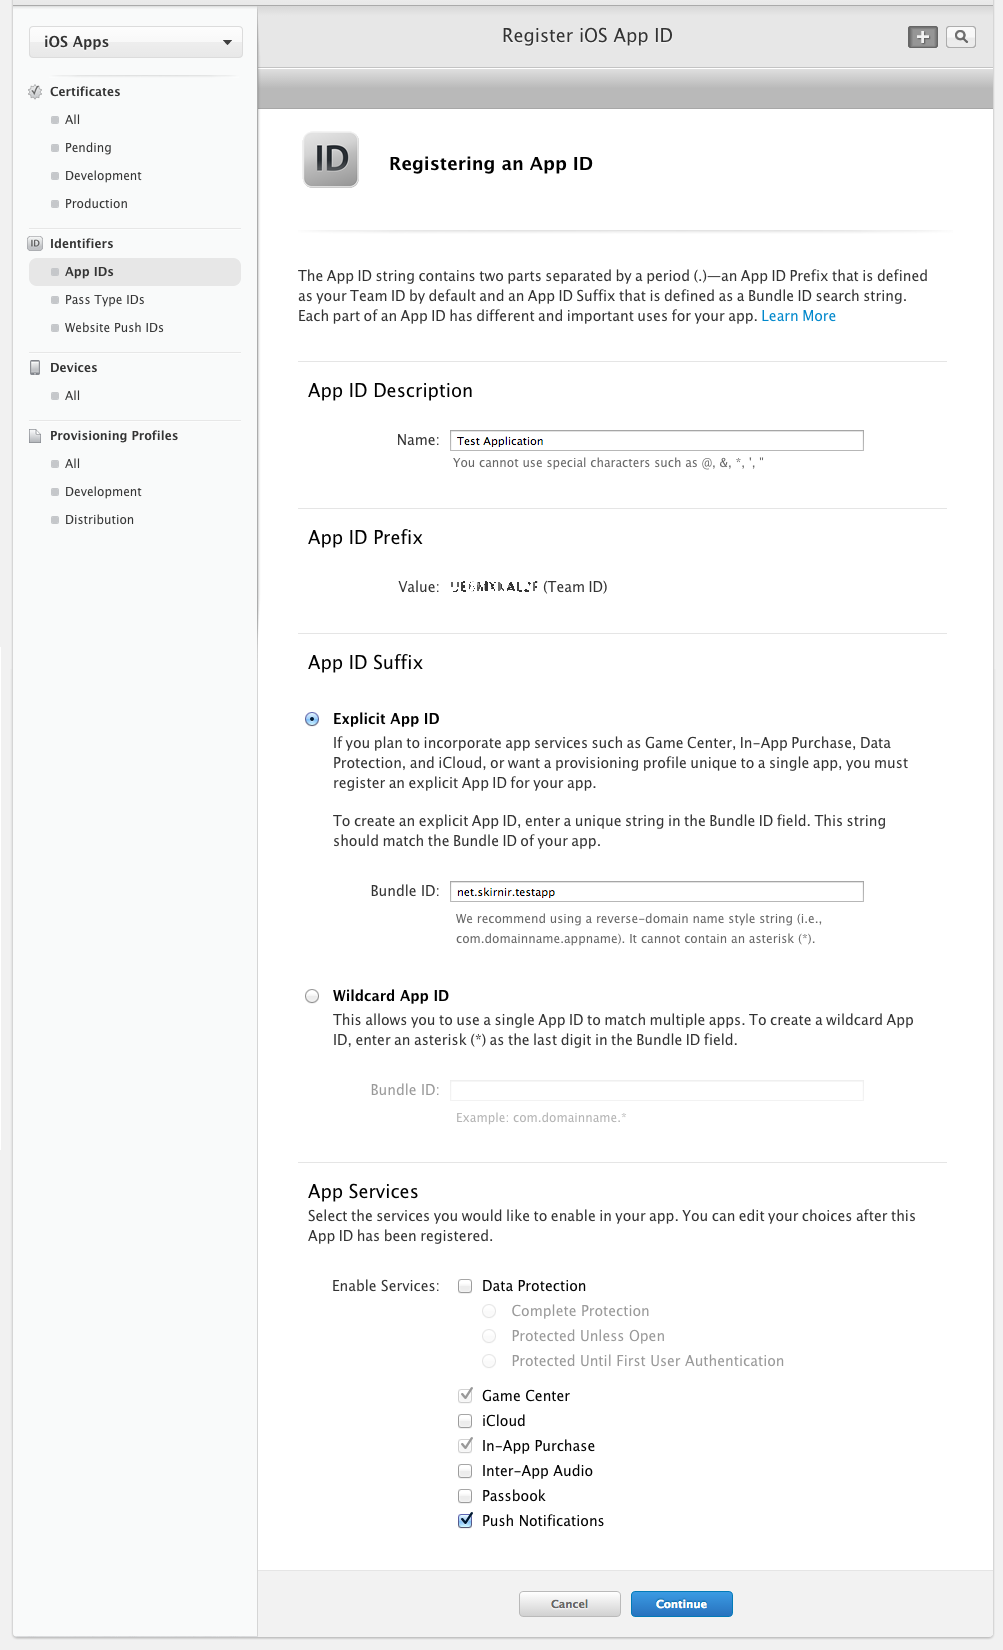Open the iOS Apps platform dropdown

(x=136, y=42)
